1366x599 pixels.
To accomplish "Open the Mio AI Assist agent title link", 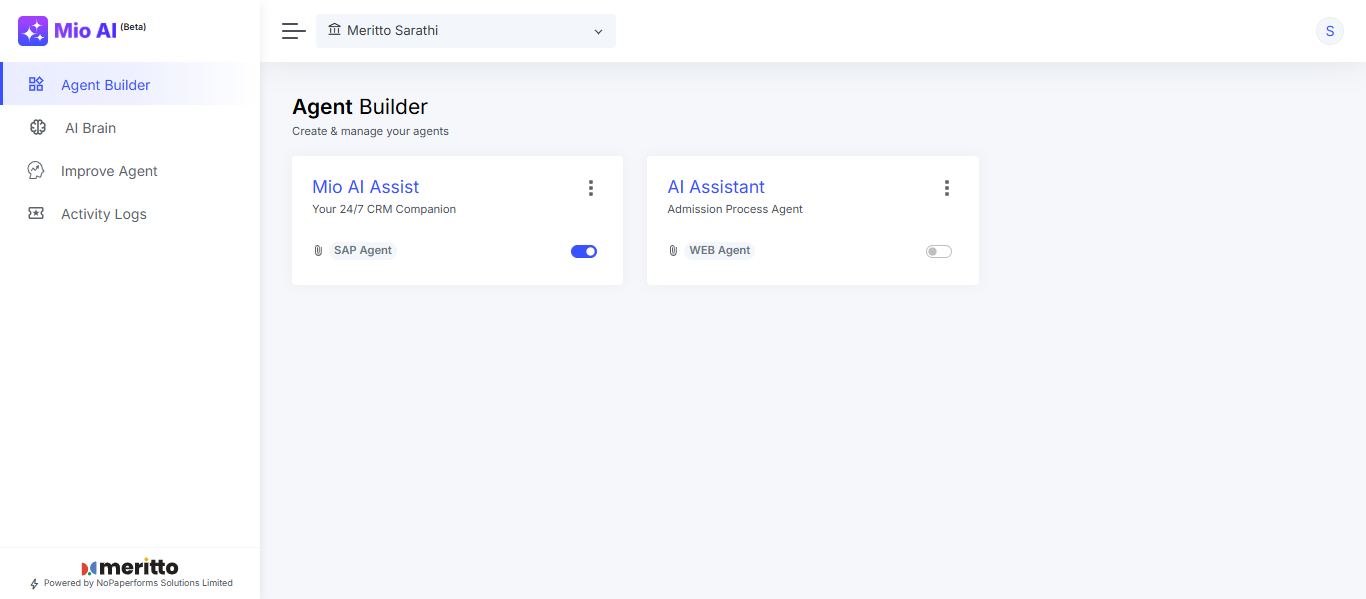I will coord(365,187).
